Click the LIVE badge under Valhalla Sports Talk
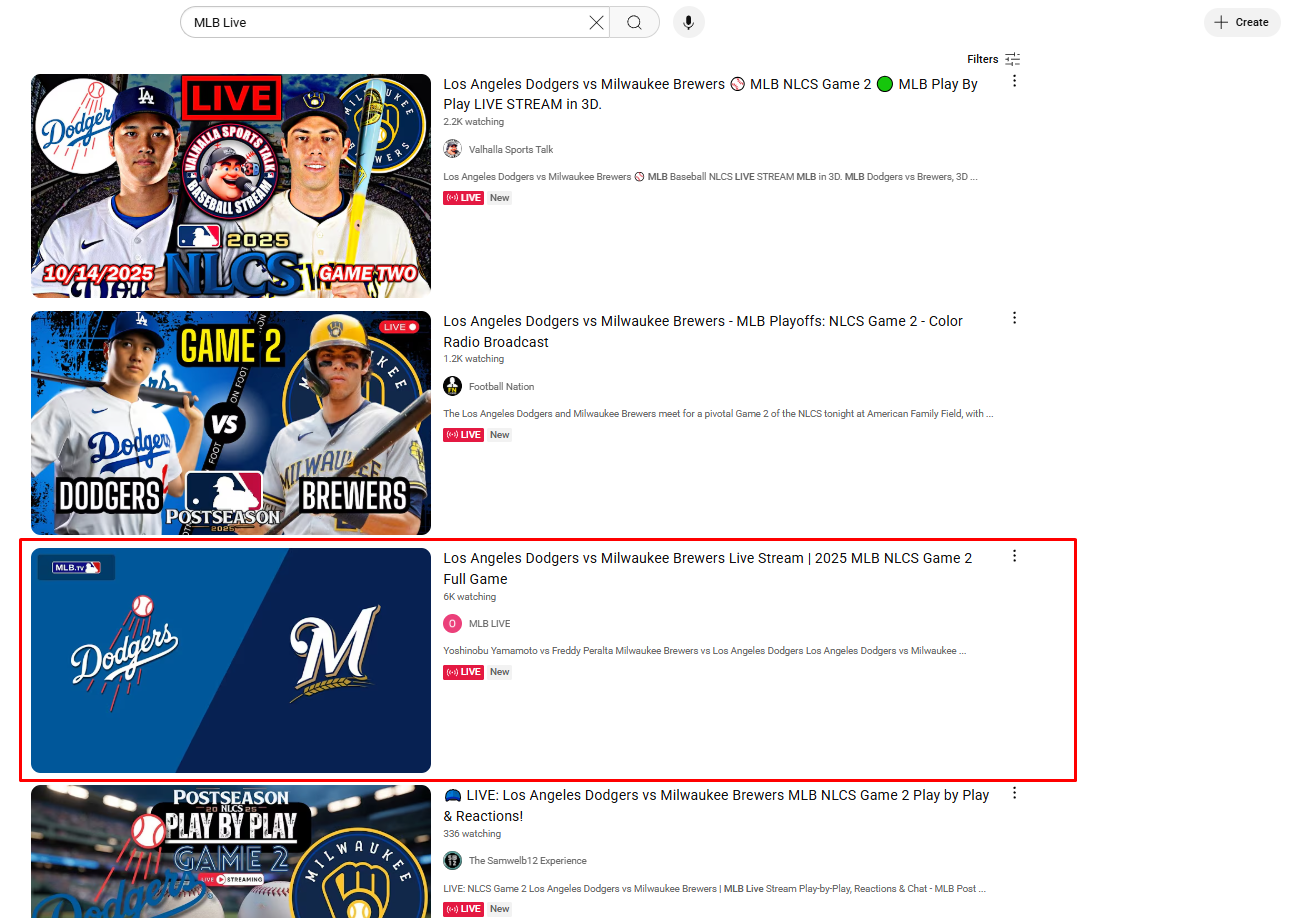The width and height of the screenshot is (1292, 918). tap(464, 198)
